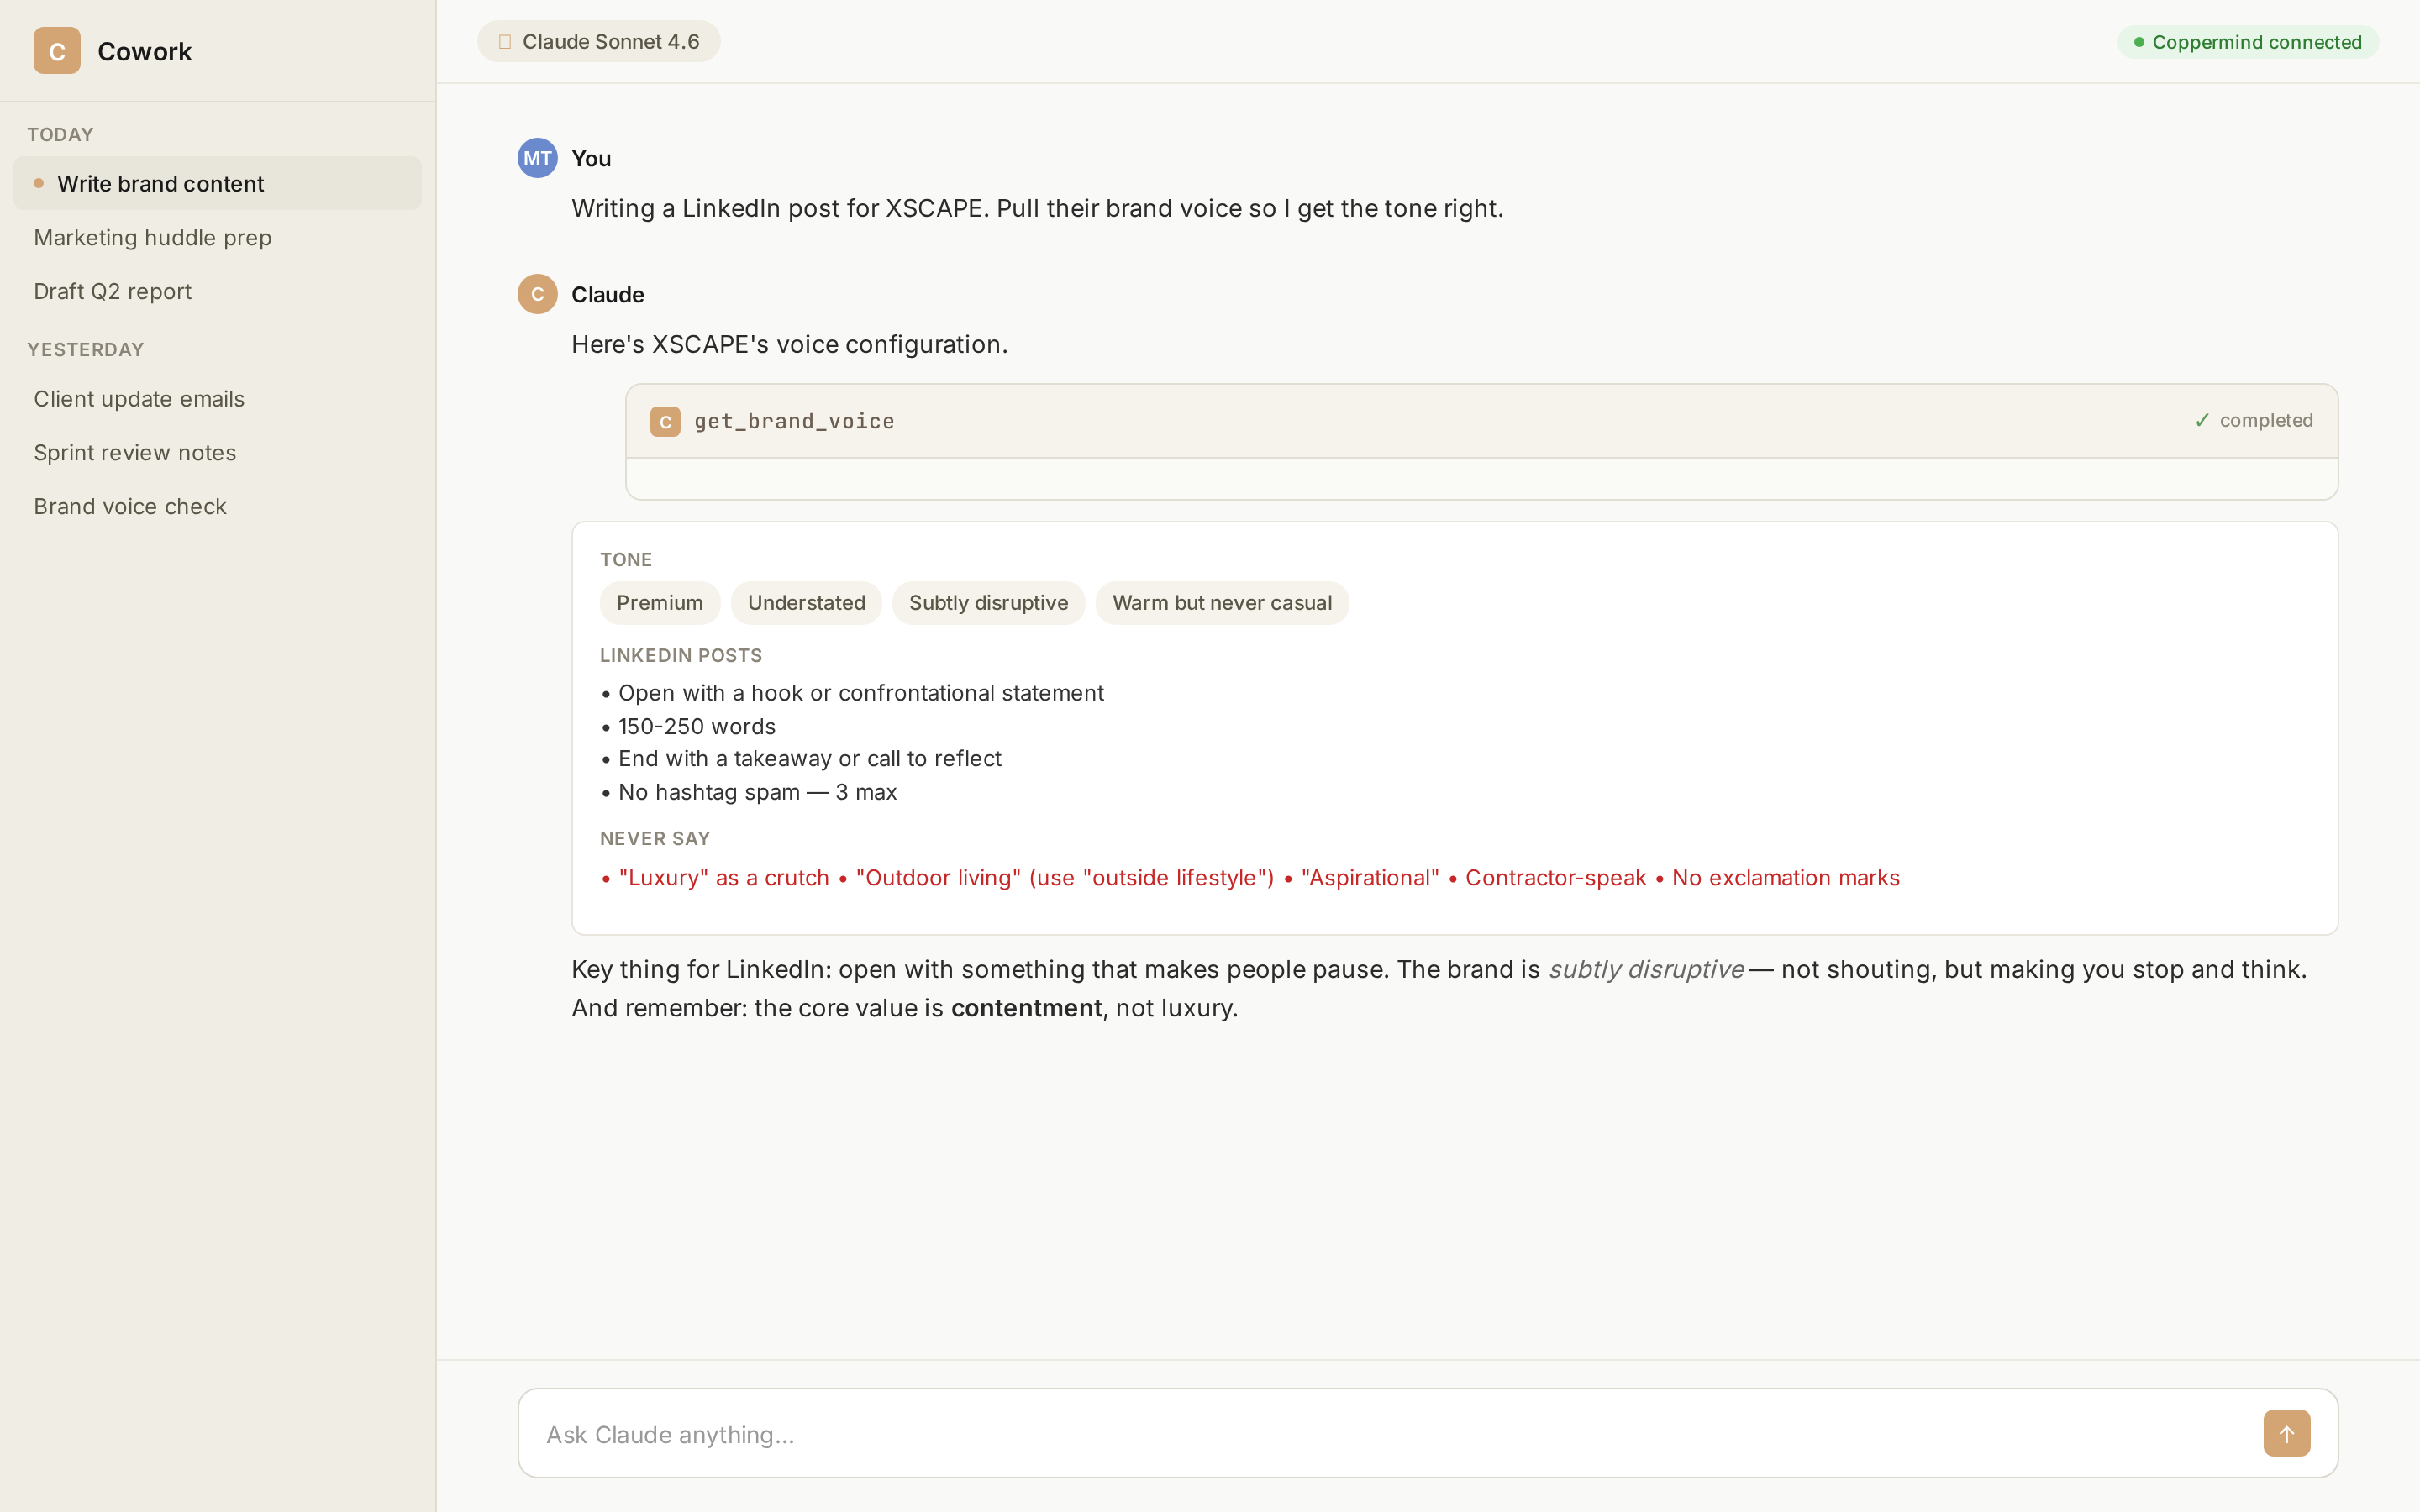Click the orange dot beside Write brand content
Viewport: 2420px width, 1512px height.
(x=39, y=183)
